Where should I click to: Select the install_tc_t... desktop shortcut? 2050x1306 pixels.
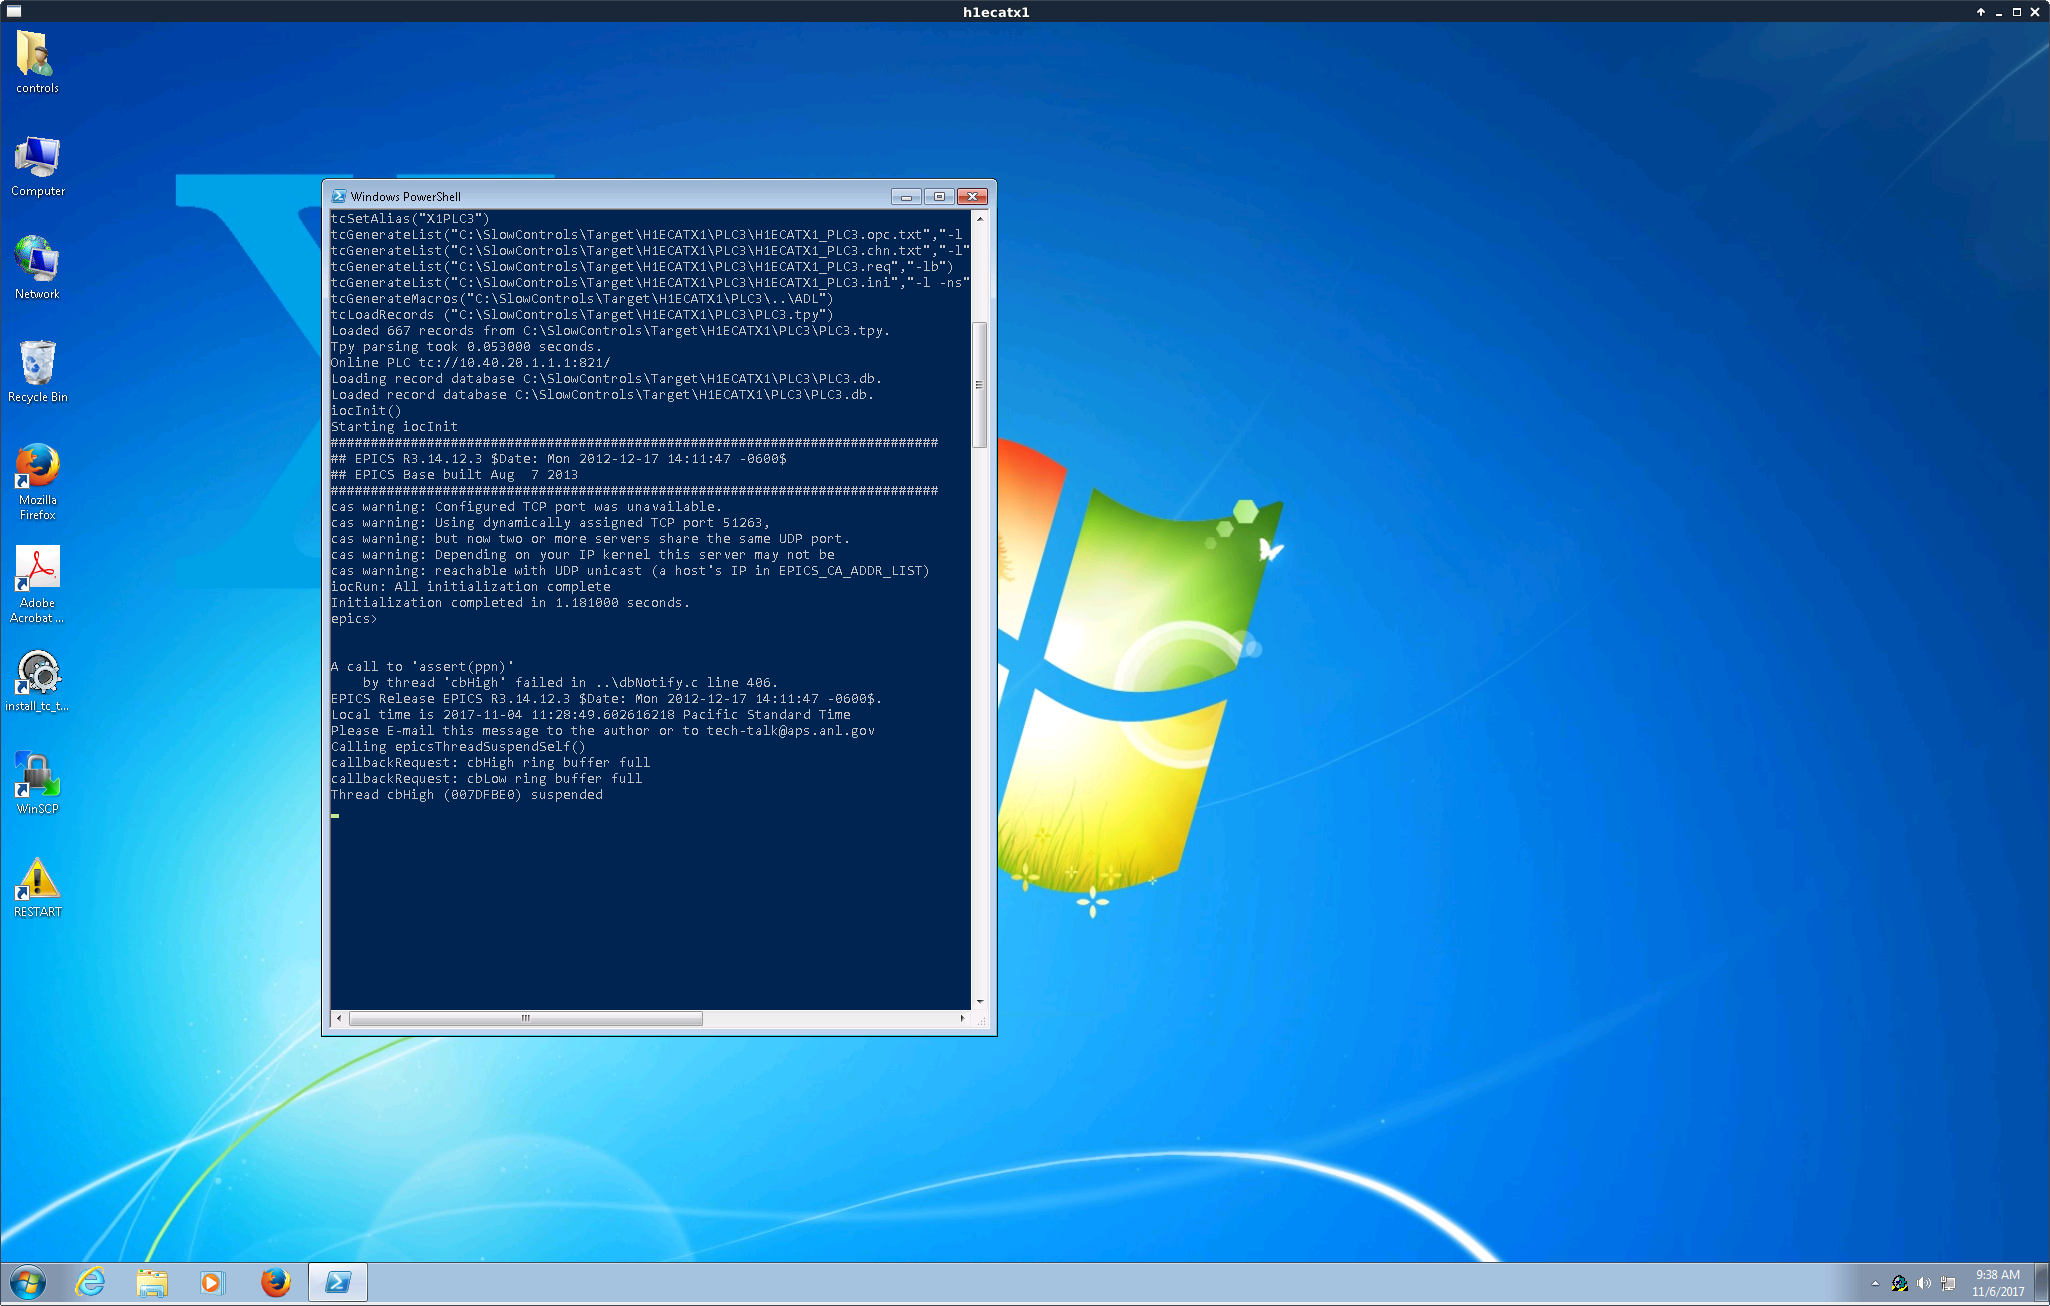[x=37, y=680]
